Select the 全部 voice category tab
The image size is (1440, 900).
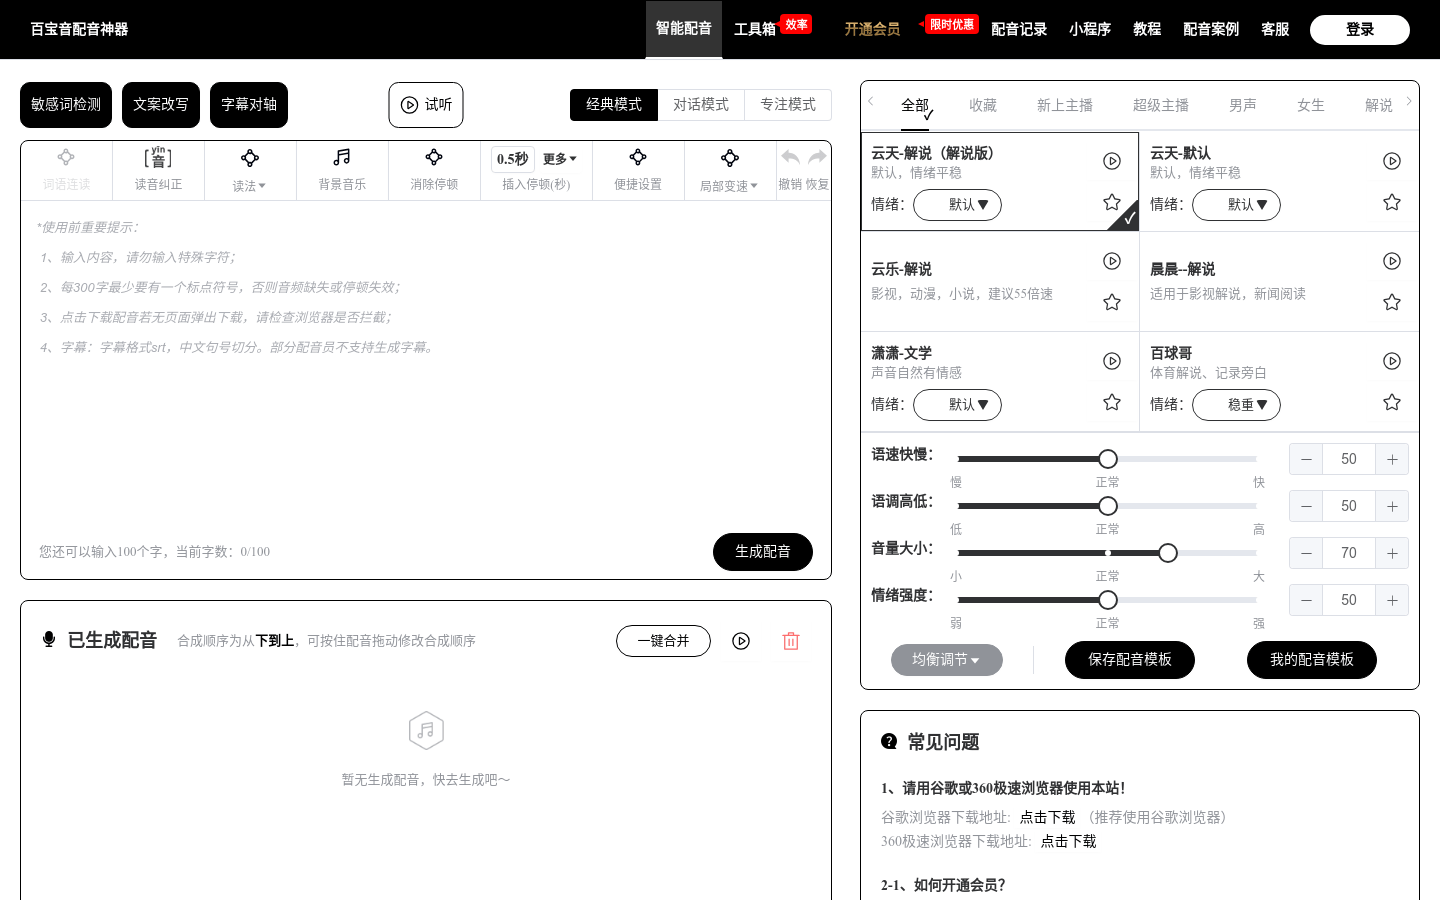pyautogui.click(x=915, y=105)
